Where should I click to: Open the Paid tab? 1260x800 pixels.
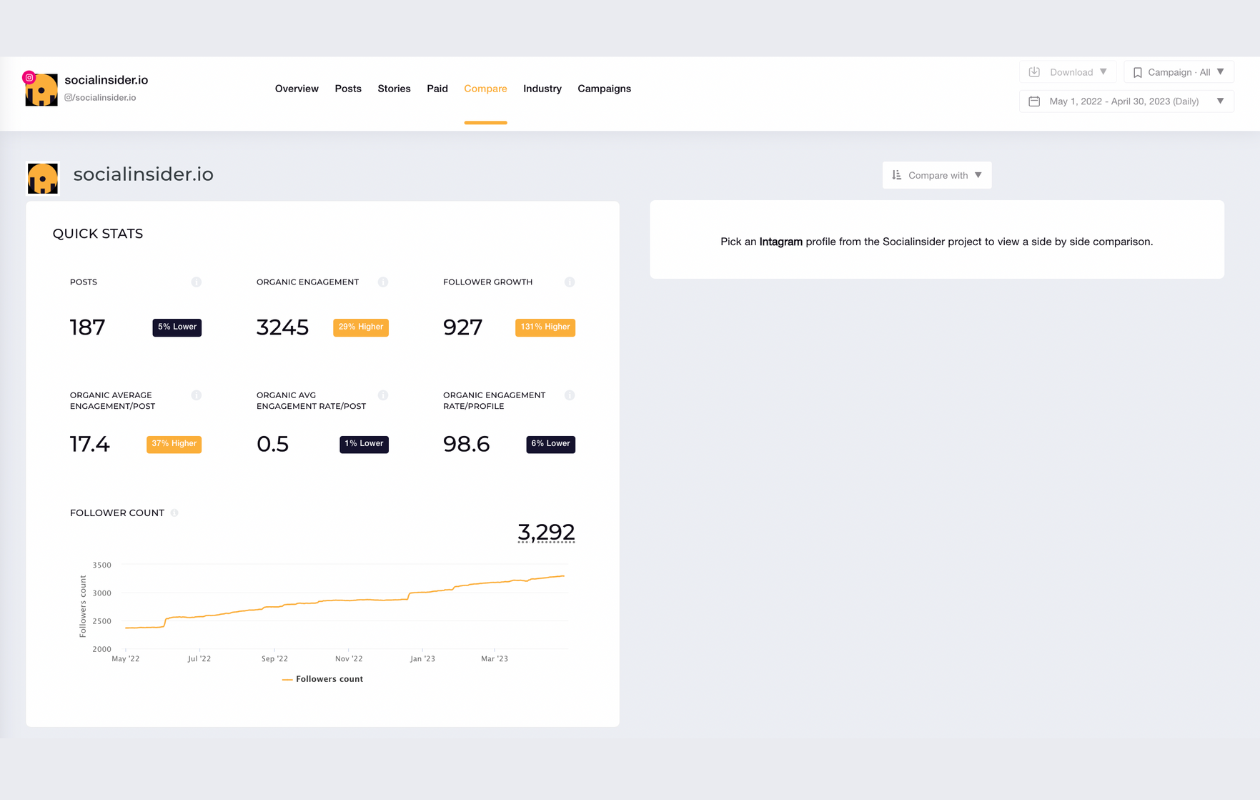tap(437, 89)
